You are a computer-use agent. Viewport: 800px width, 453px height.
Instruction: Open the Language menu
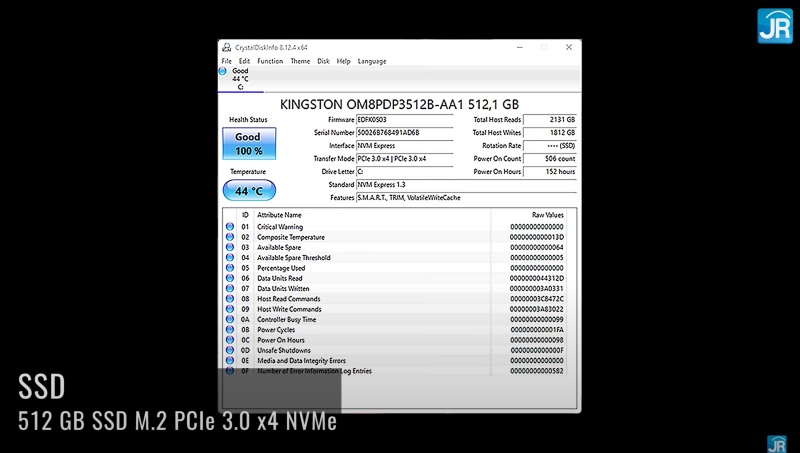click(372, 61)
